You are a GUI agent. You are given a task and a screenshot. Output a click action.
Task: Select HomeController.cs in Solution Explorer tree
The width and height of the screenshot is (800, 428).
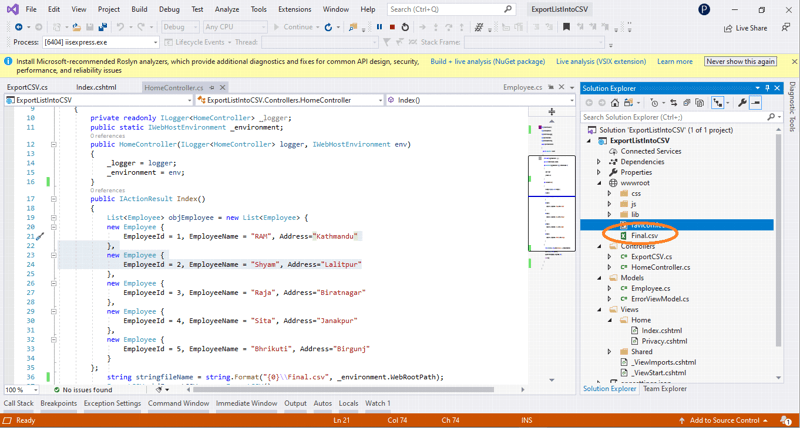[660, 267]
